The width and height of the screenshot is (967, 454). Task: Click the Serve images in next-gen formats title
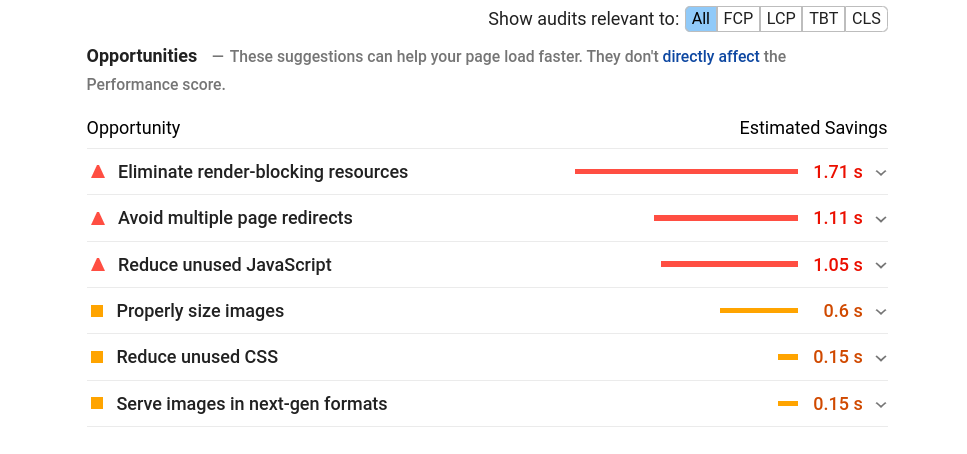[x=252, y=404]
